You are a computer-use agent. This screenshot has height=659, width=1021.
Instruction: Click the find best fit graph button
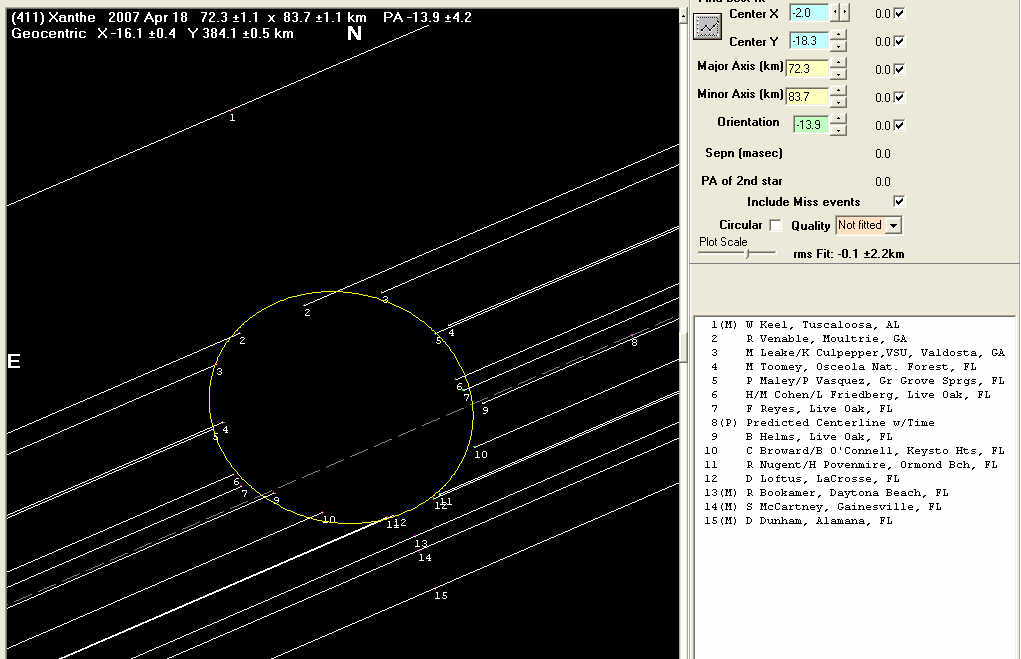pos(707,27)
